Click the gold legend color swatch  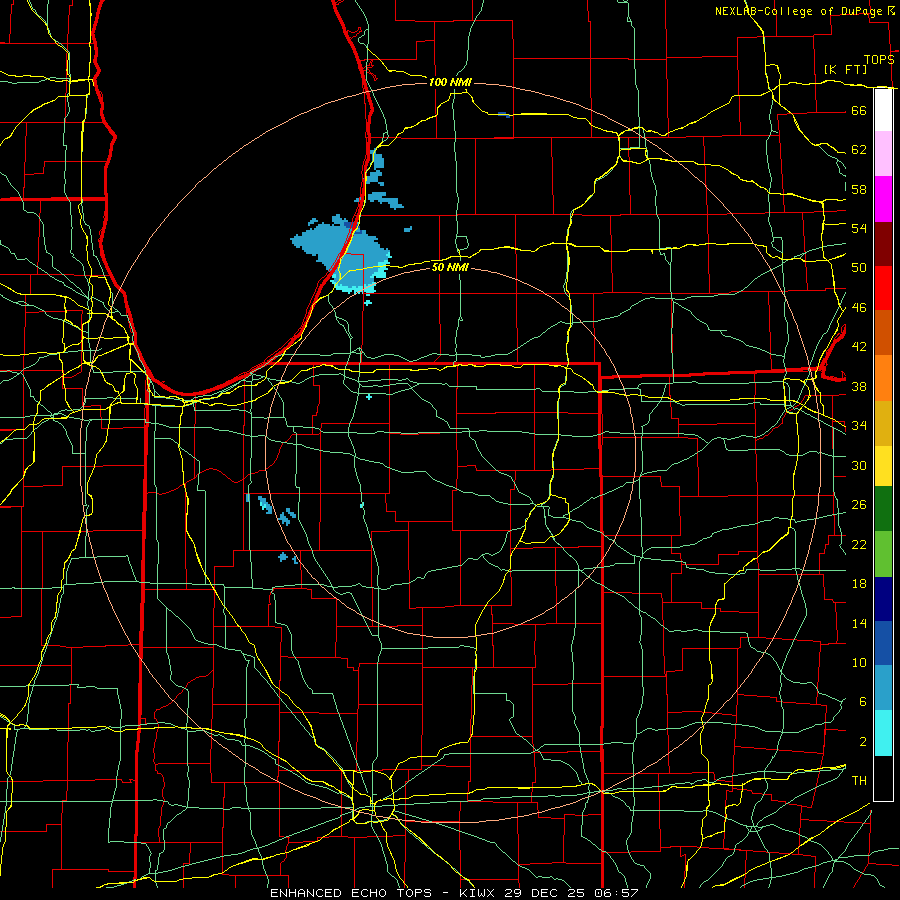[883, 423]
